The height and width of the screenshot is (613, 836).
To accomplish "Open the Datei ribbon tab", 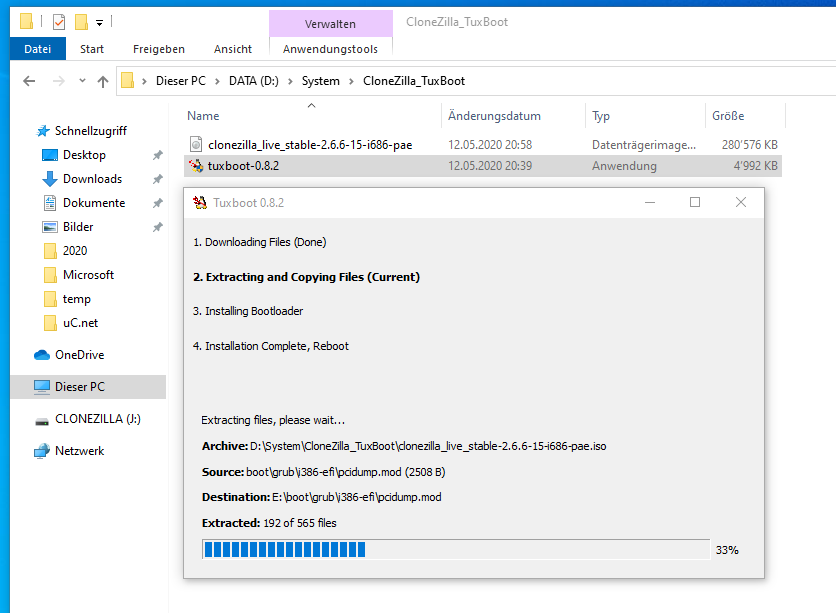I will 38,49.
